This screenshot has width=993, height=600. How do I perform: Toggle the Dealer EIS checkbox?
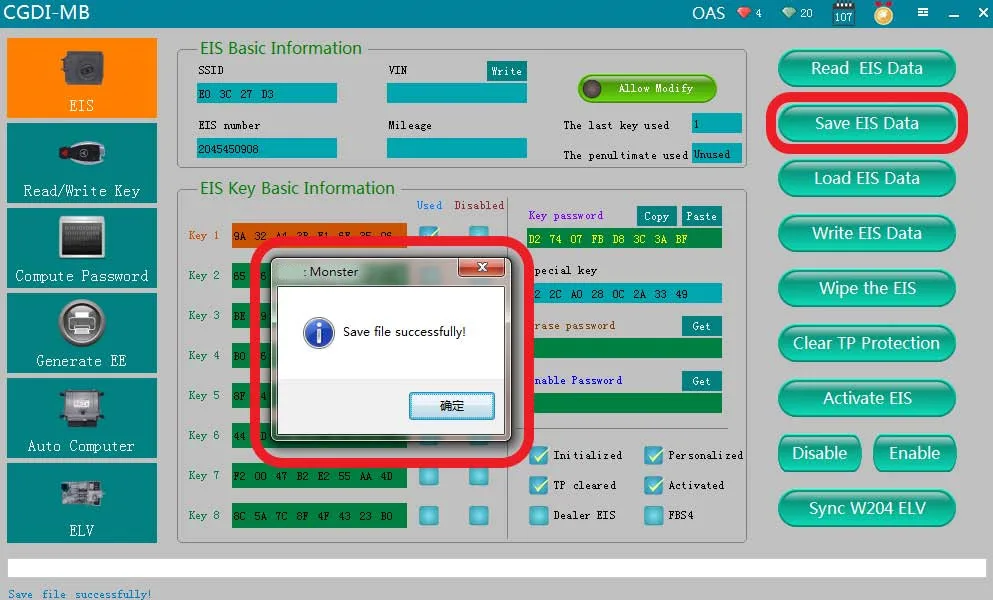pyautogui.click(x=539, y=516)
